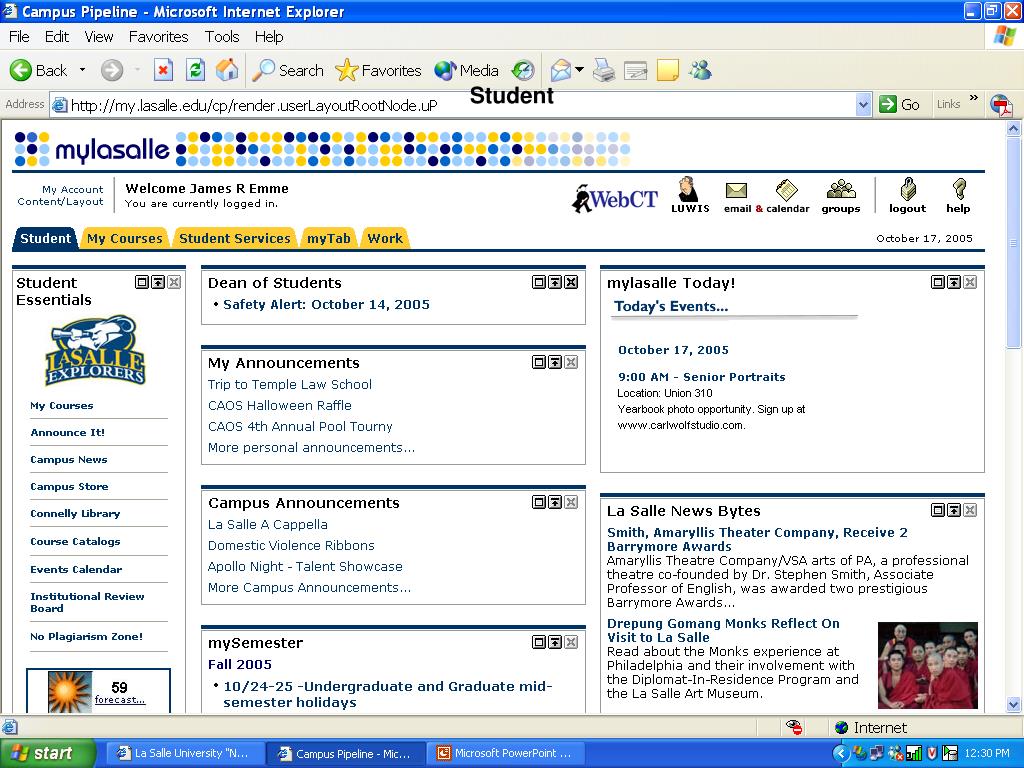Maximize the mylasalle Today channel
Screen dimensions: 1024x768
[938, 282]
